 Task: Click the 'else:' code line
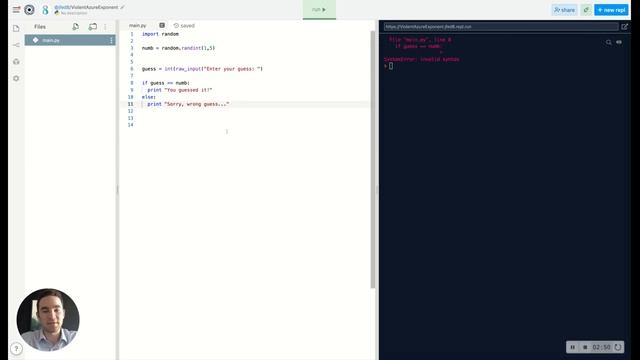point(149,97)
